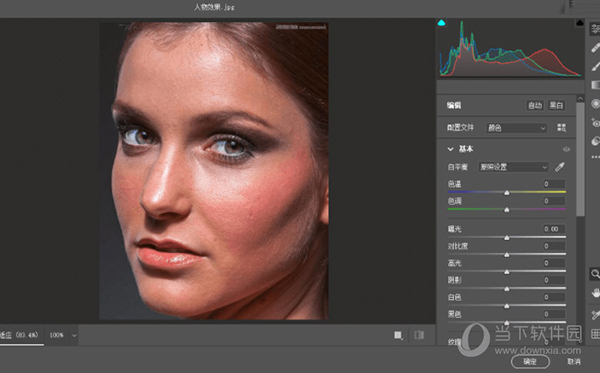Open the Presets overlapping-circles icon

pyautogui.click(x=595, y=141)
